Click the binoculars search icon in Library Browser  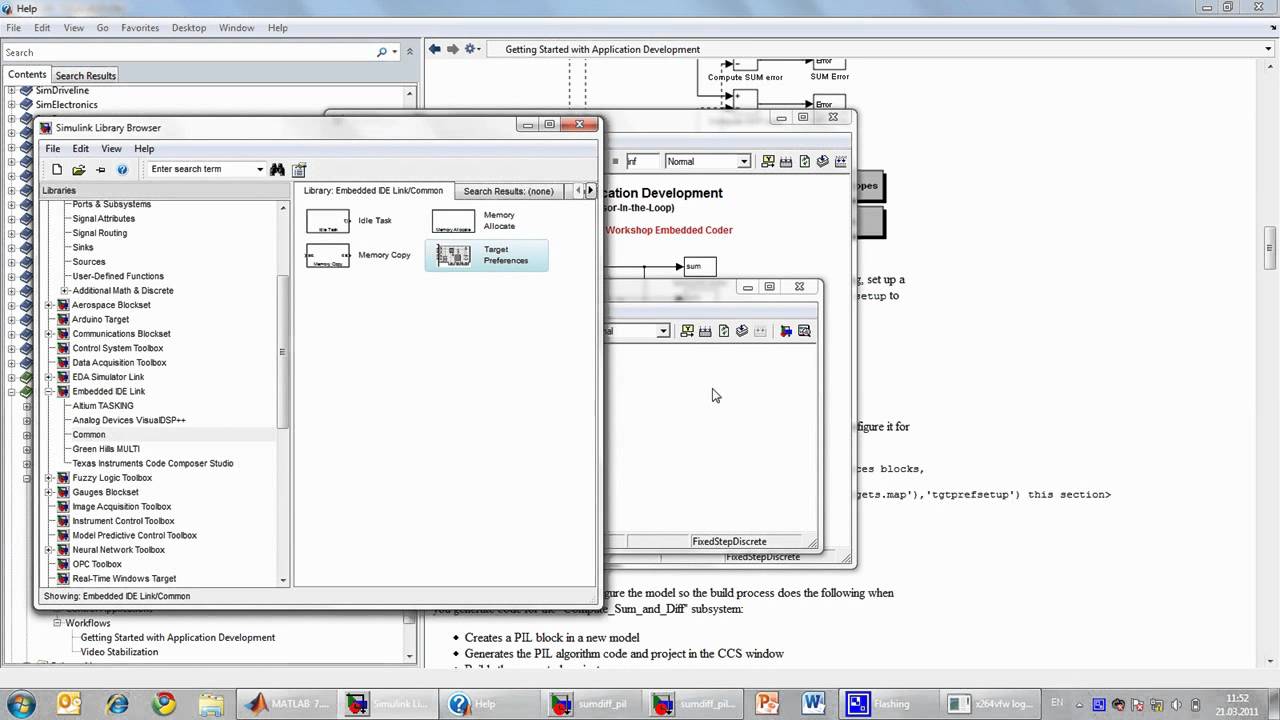pyautogui.click(x=277, y=170)
